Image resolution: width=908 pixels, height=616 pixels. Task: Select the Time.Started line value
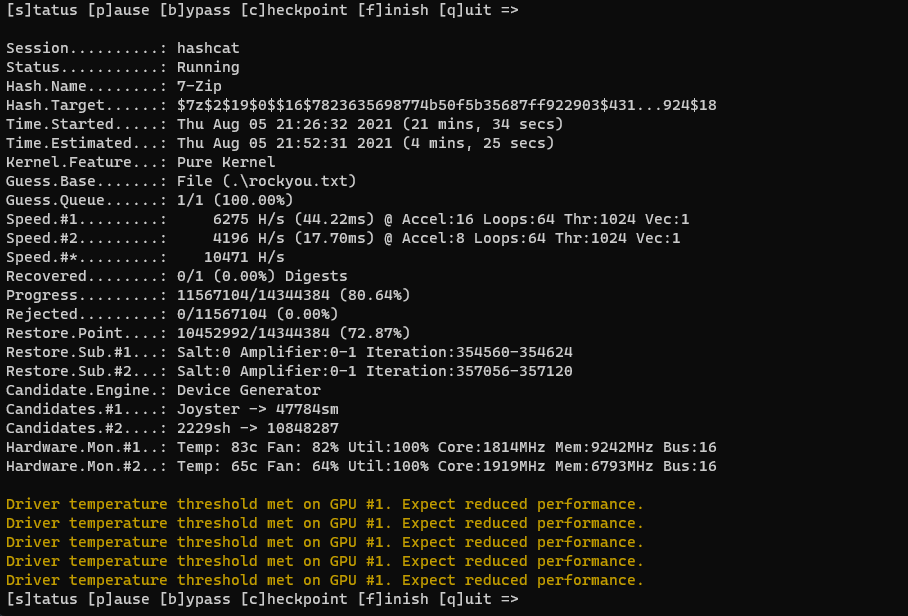pyautogui.click(x=370, y=124)
